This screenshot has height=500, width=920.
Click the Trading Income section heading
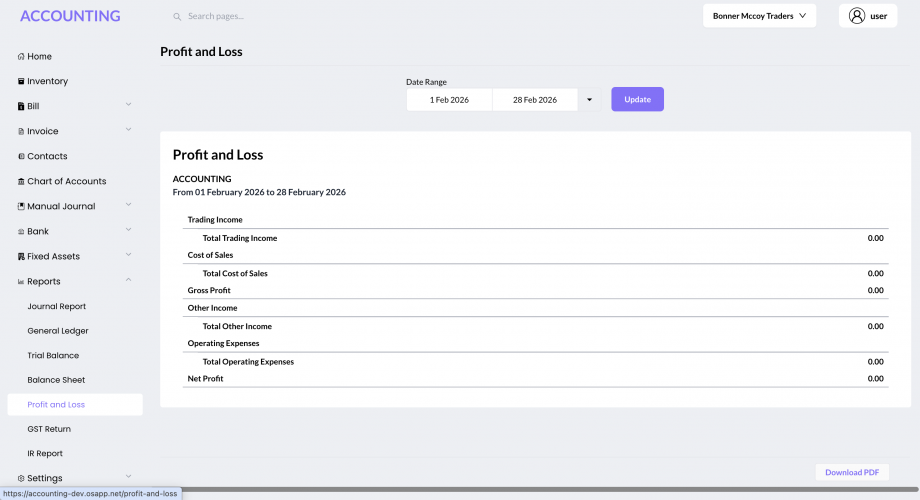point(215,220)
